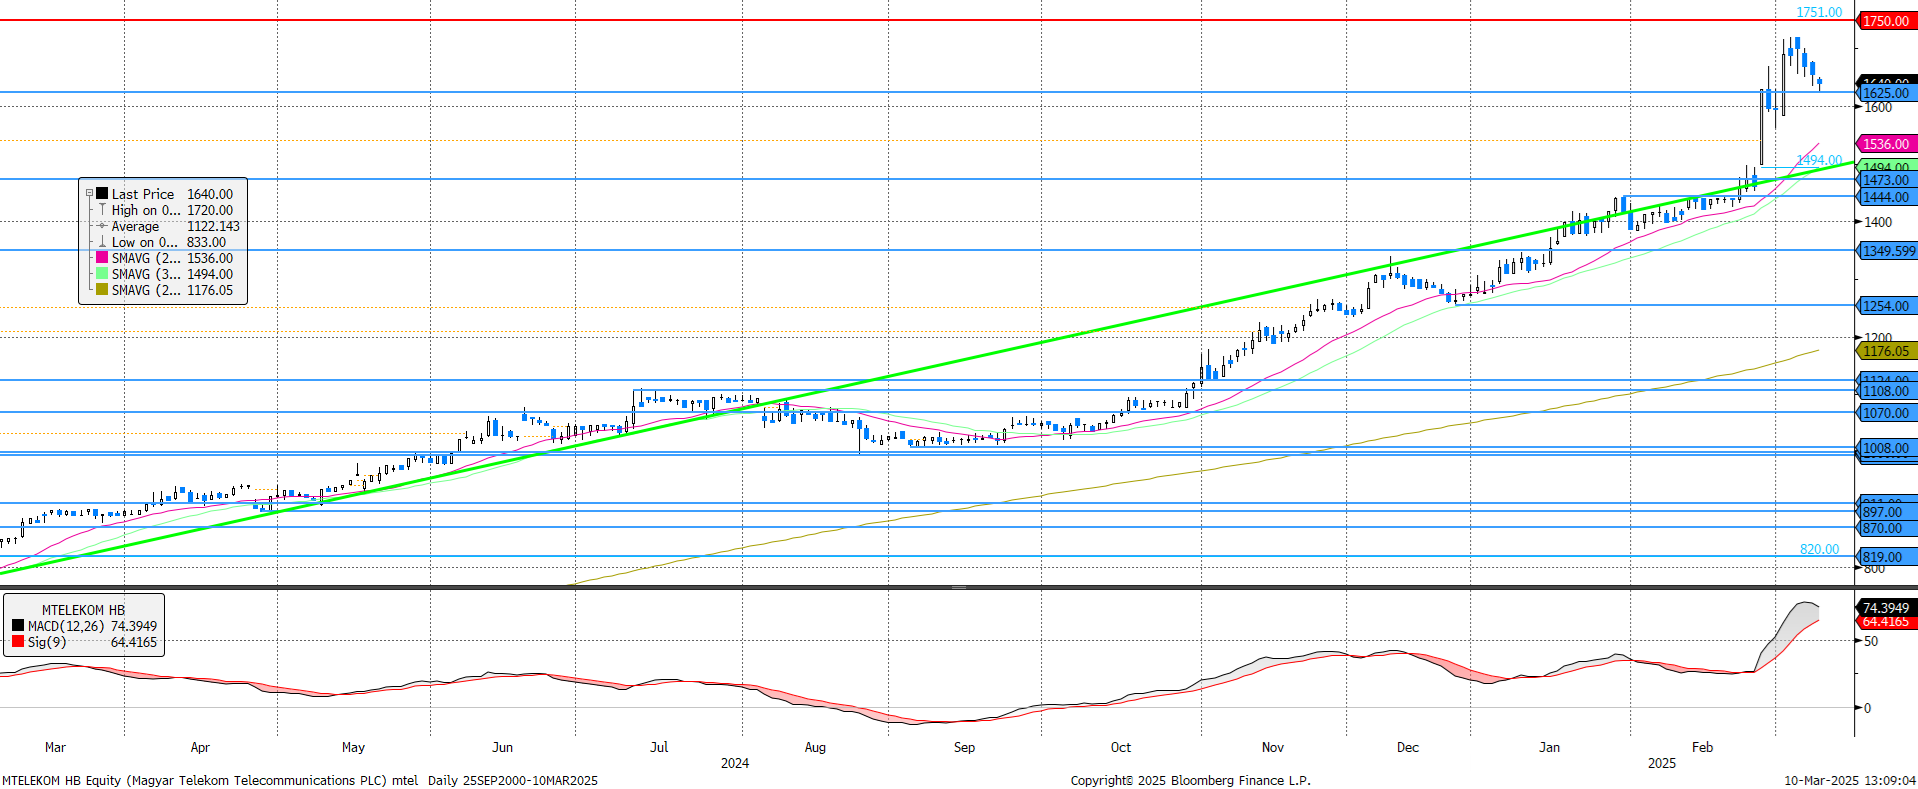Click the blue 1349.599 axis price tag
Image resolution: width=1918 pixels, height=789 pixels.
click(1888, 251)
